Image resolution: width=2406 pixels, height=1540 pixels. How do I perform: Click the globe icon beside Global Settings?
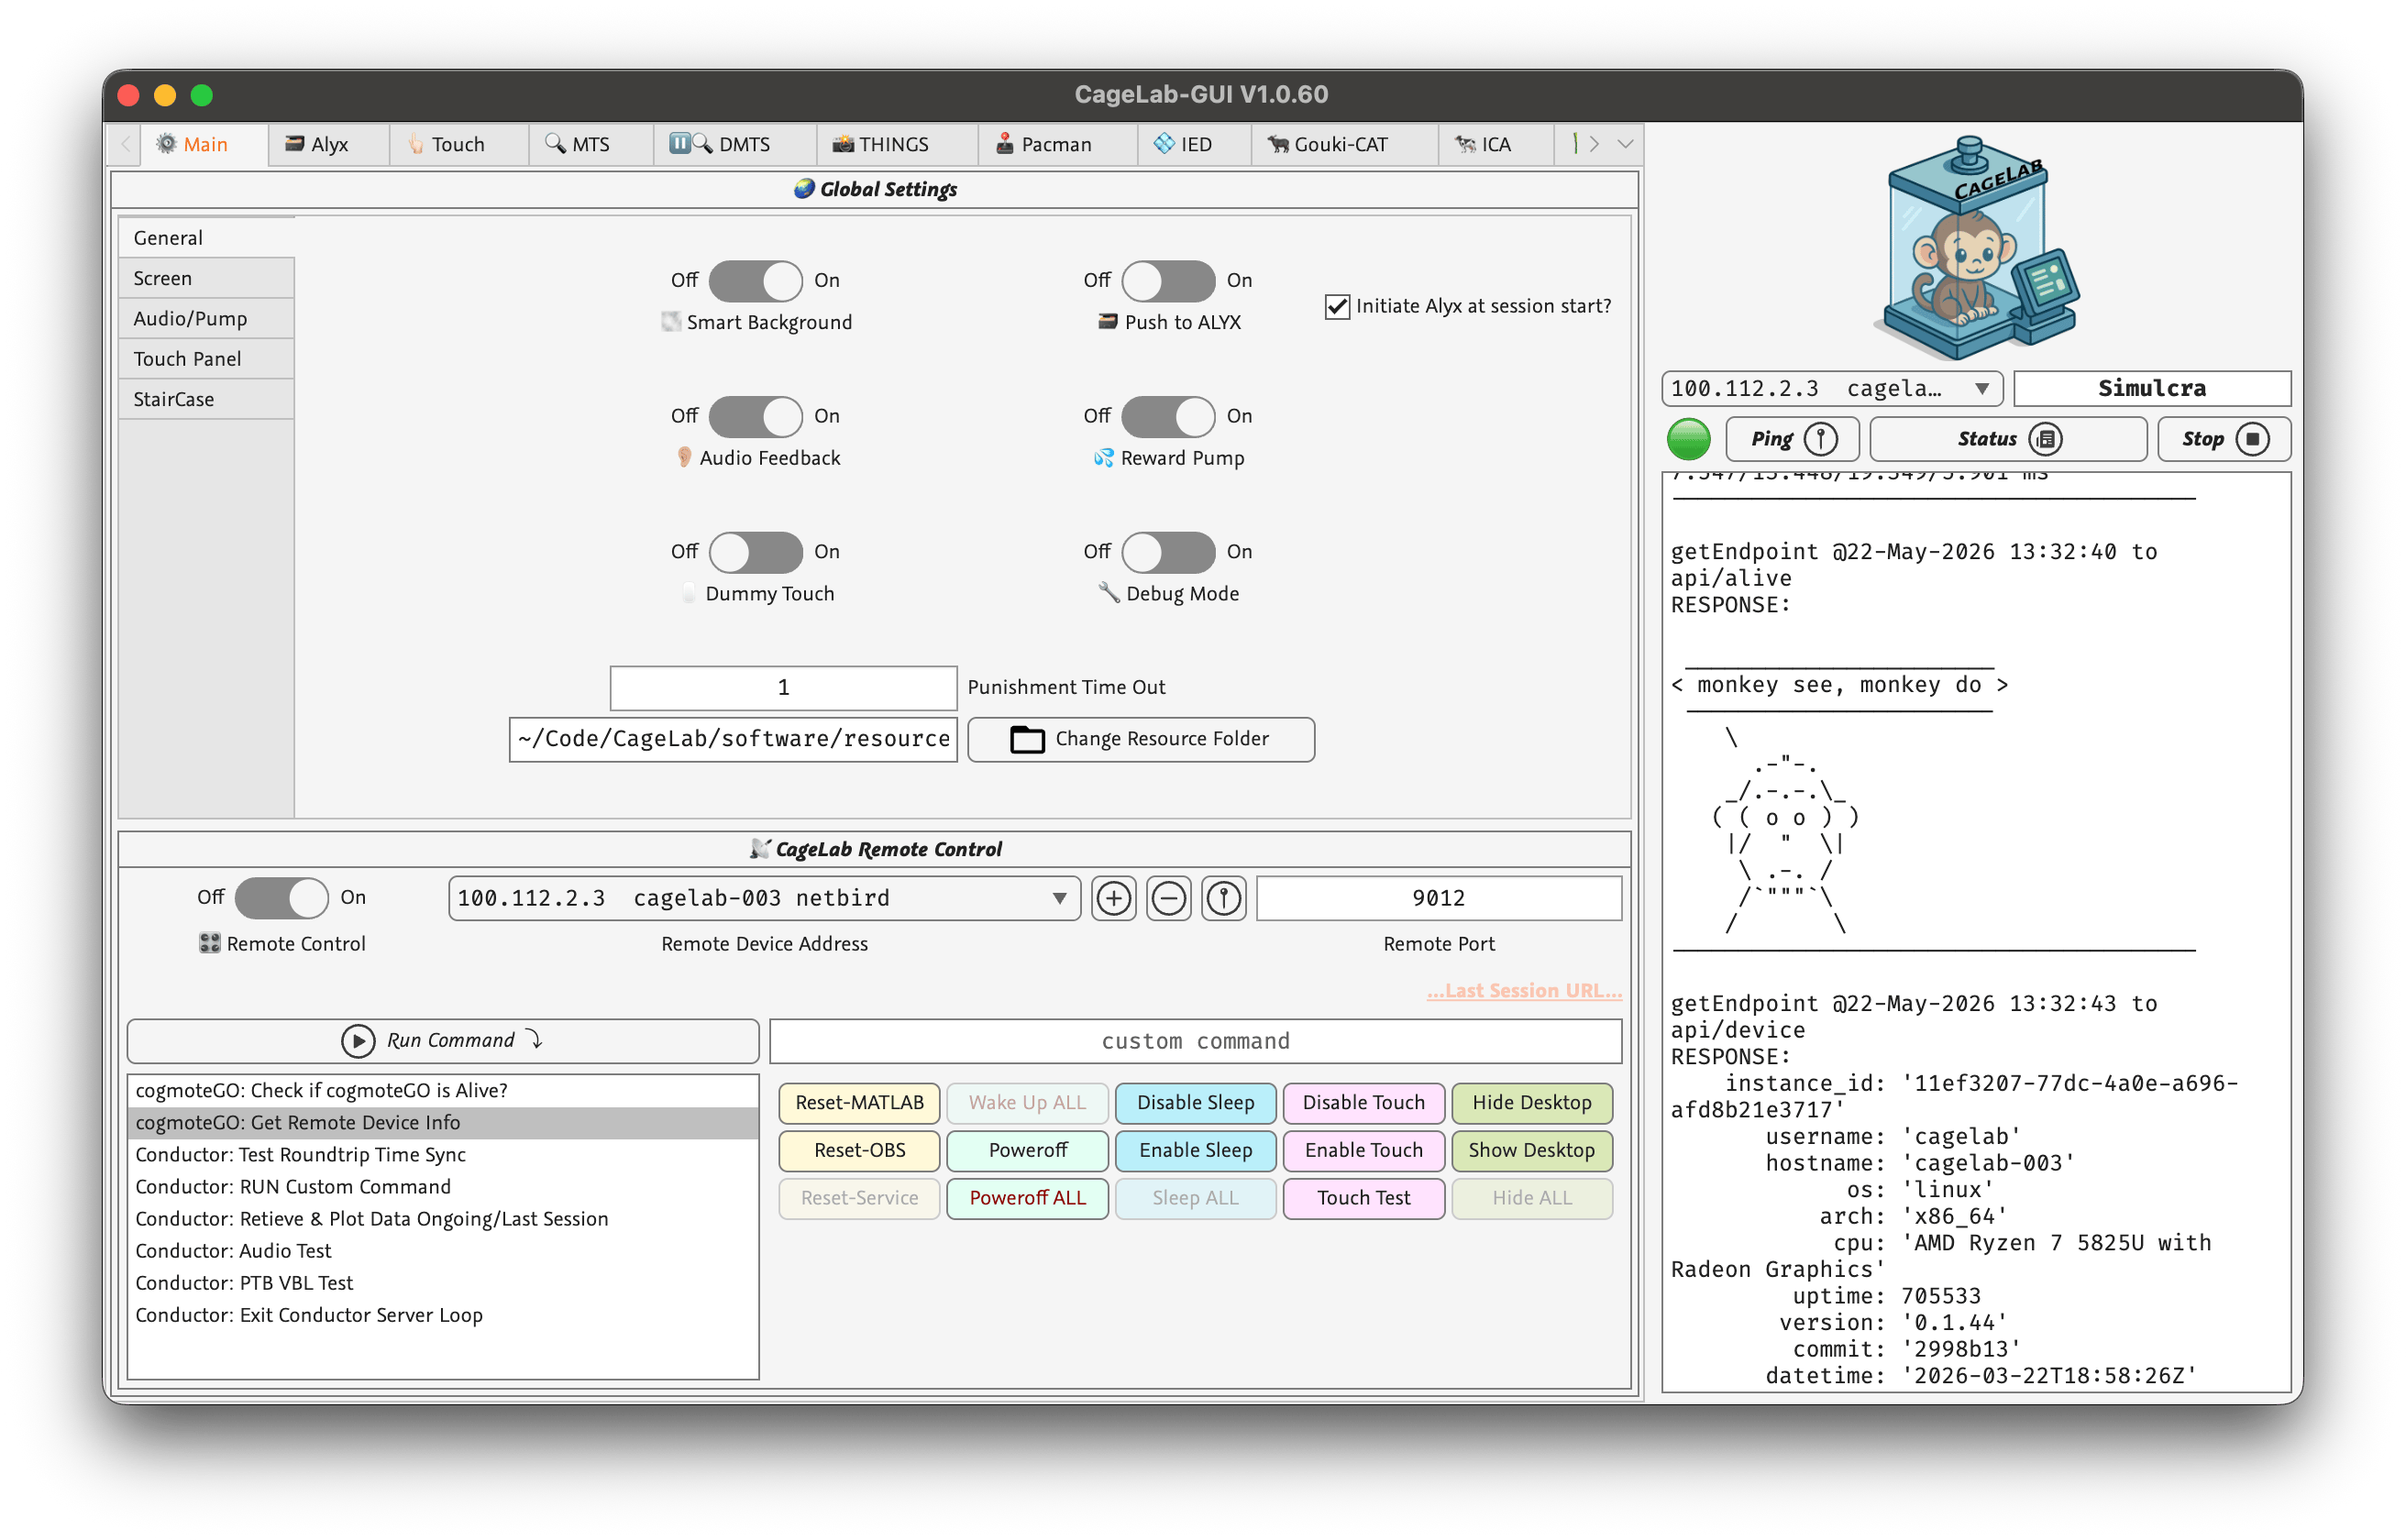click(804, 189)
